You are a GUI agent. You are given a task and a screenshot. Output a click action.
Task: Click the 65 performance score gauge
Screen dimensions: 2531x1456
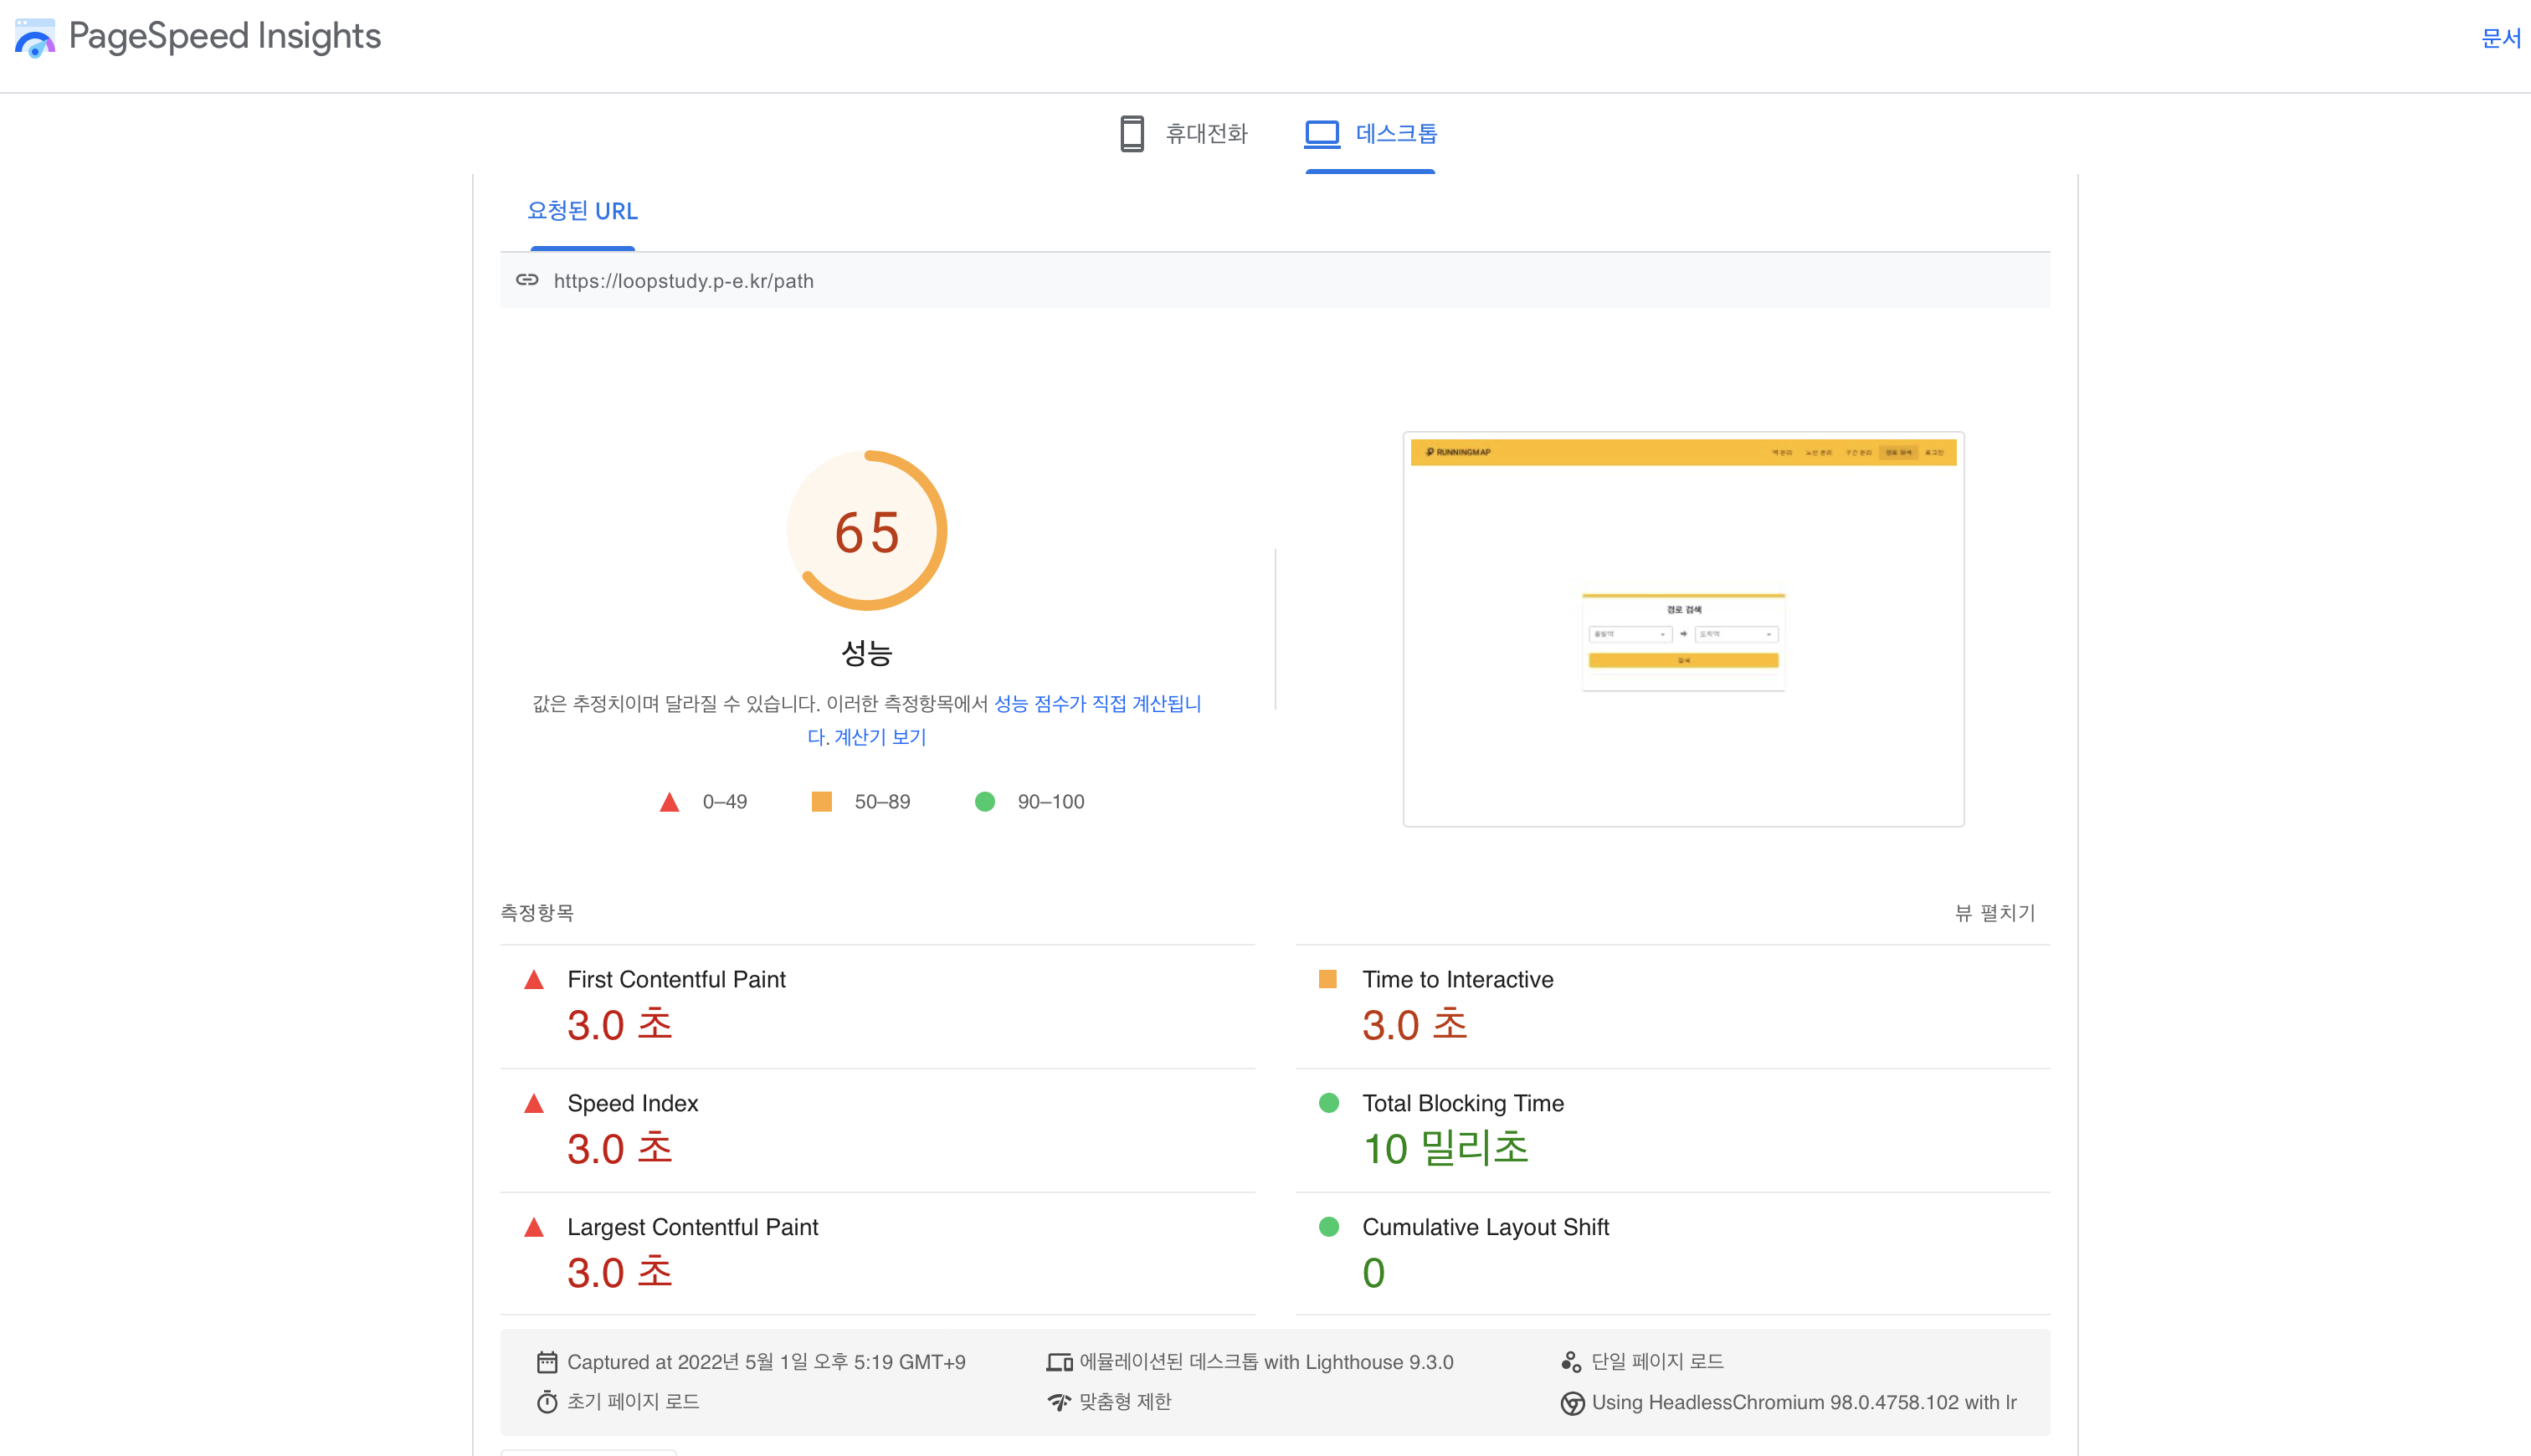(x=867, y=531)
